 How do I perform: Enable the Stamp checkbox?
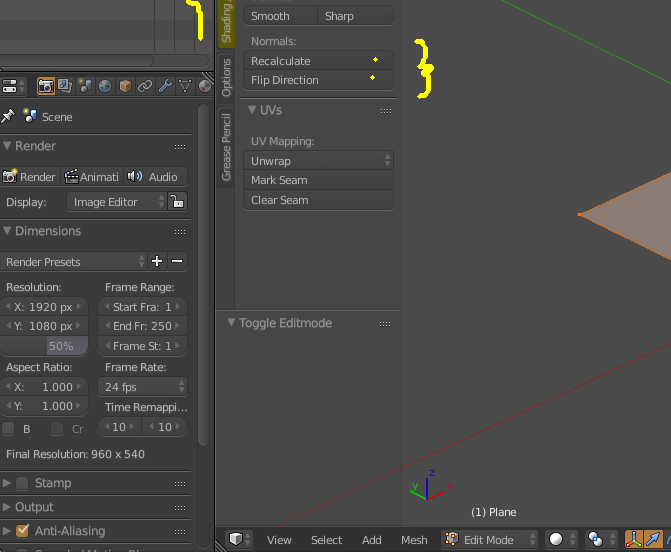pos(22,483)
